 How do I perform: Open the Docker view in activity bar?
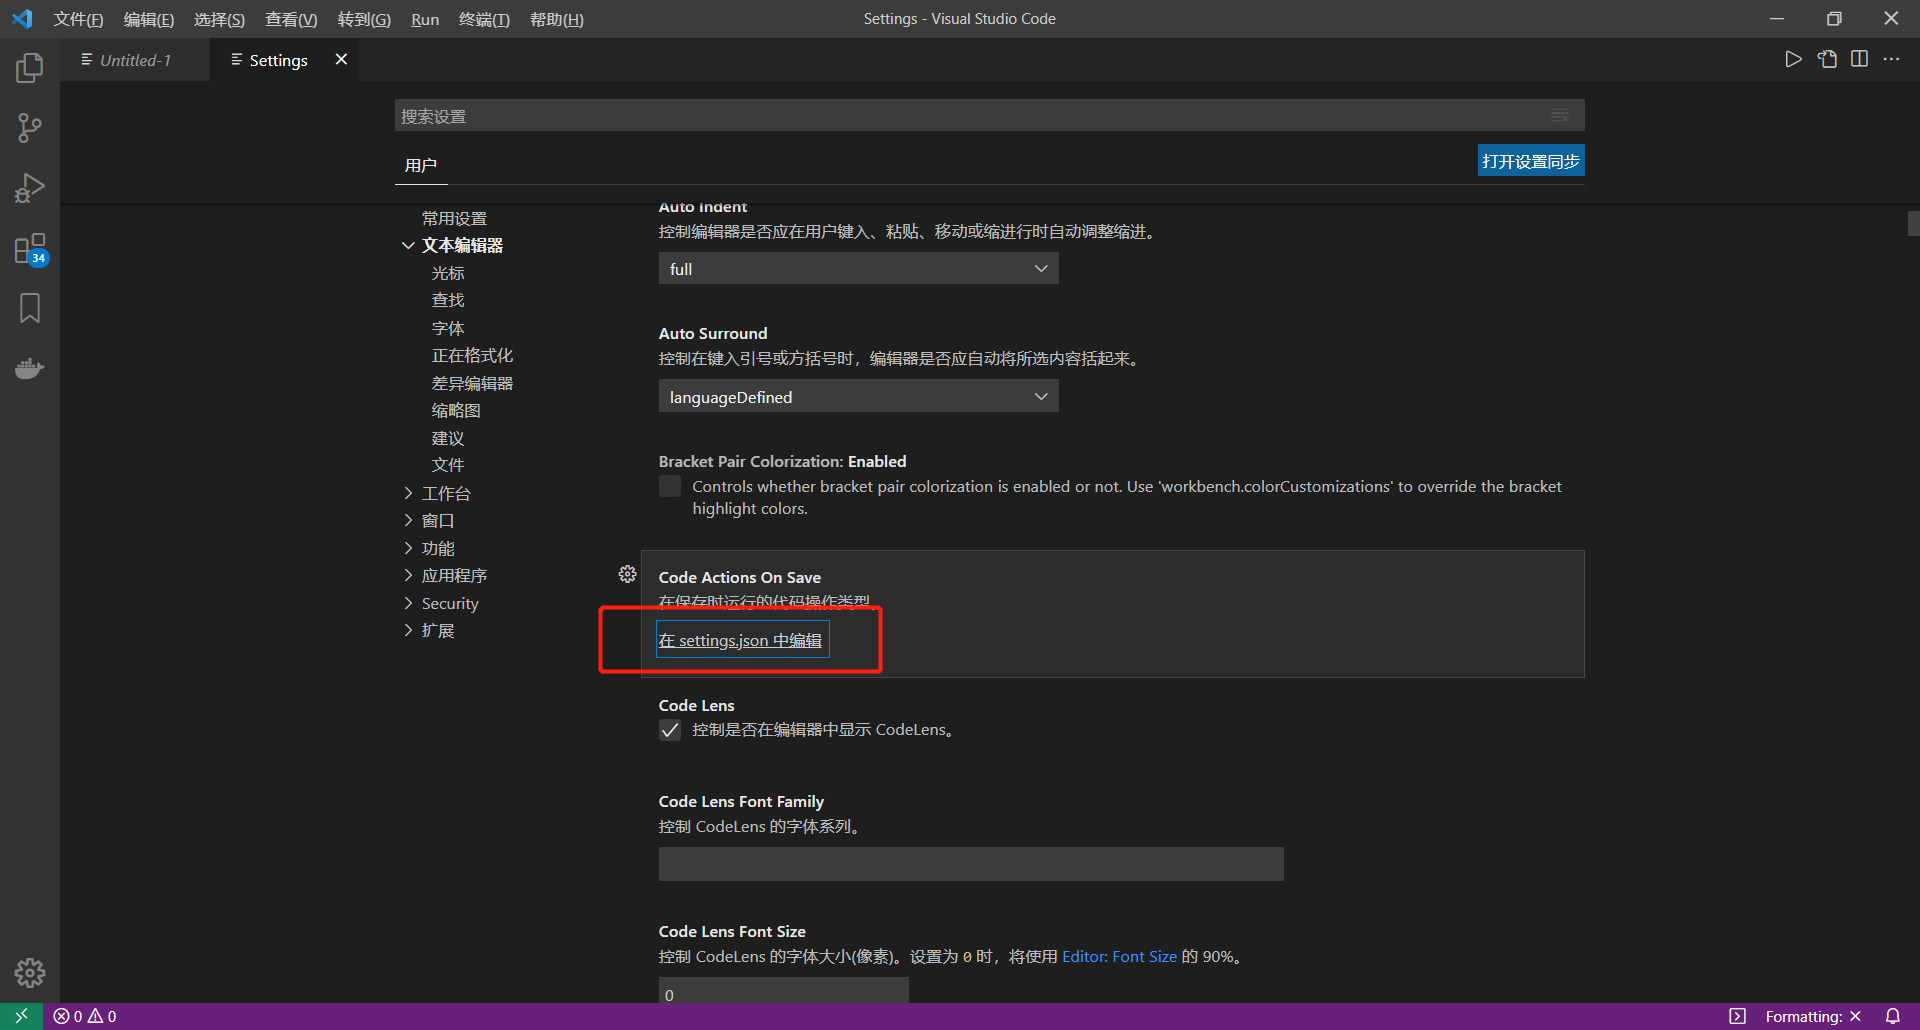[30, 368]
